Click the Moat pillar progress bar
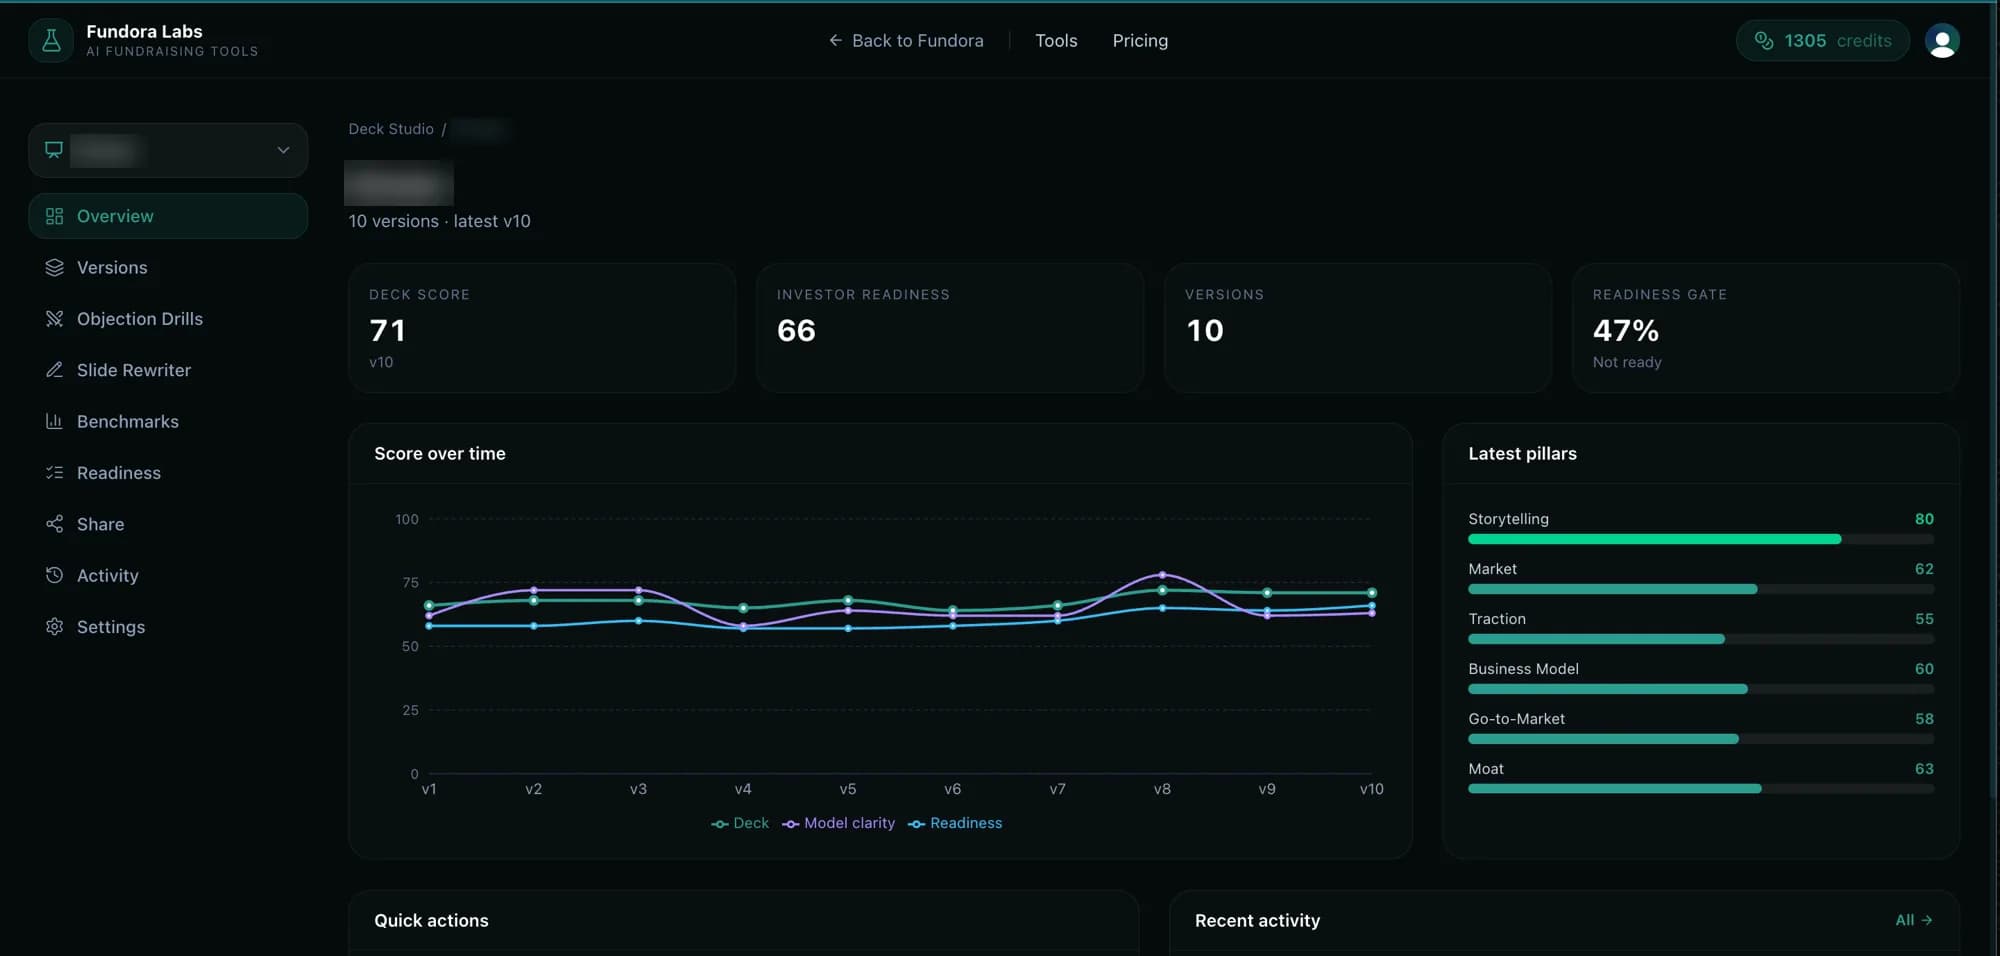2000x956 pixels. coord(1700,789)
